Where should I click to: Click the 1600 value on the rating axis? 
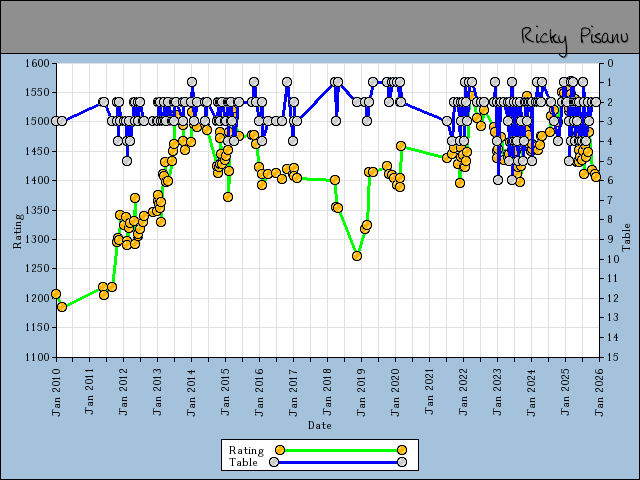35,63
